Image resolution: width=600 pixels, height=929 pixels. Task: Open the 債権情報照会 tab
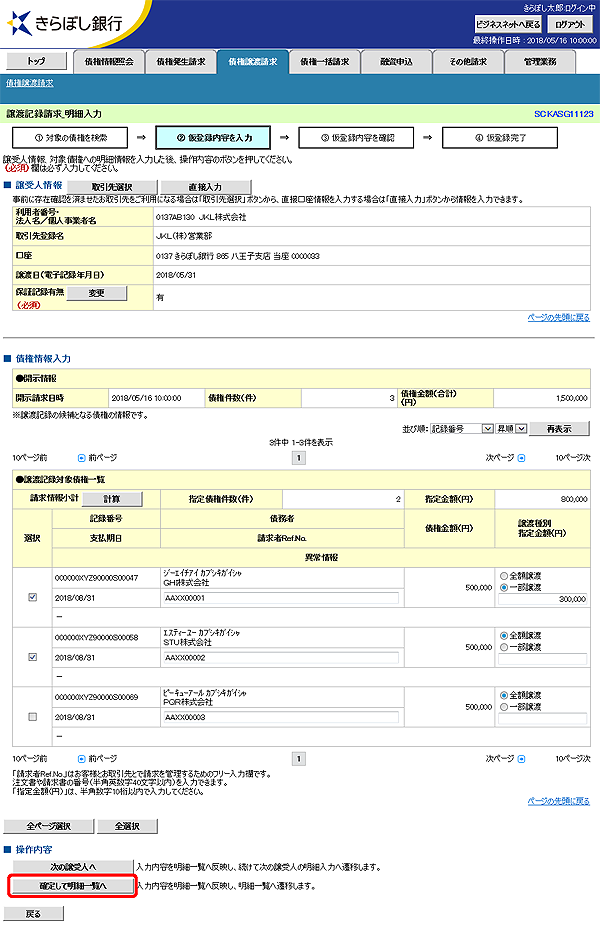(x=109, y=62)
